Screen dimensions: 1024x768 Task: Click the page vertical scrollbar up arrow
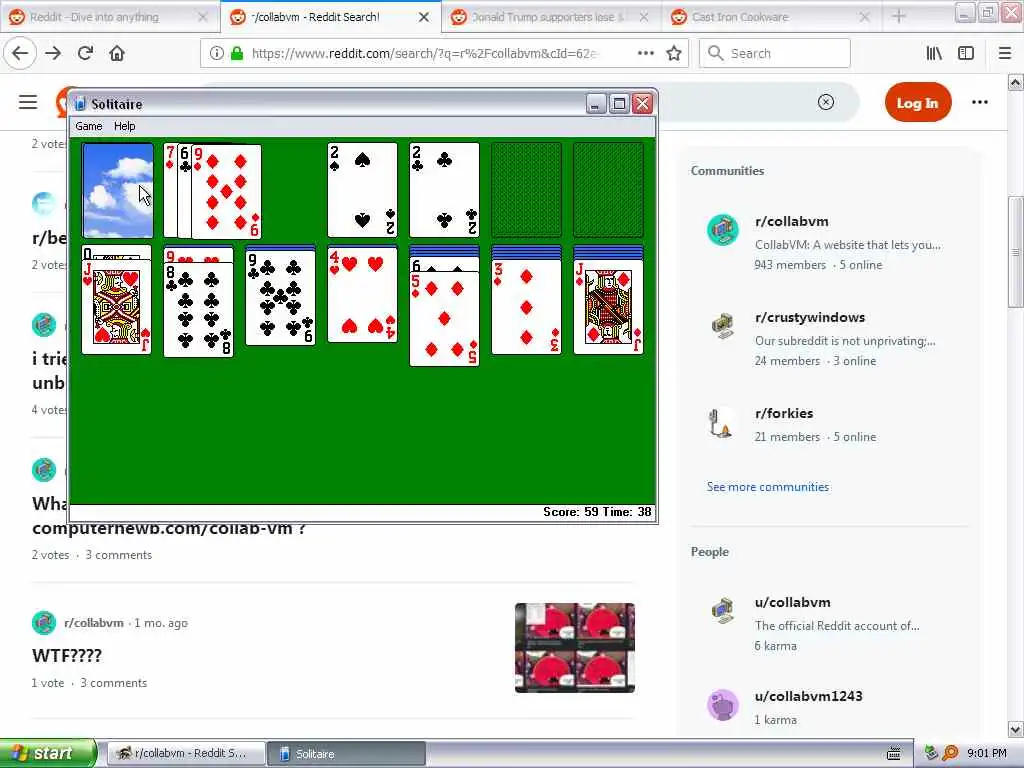[1016, 82]
